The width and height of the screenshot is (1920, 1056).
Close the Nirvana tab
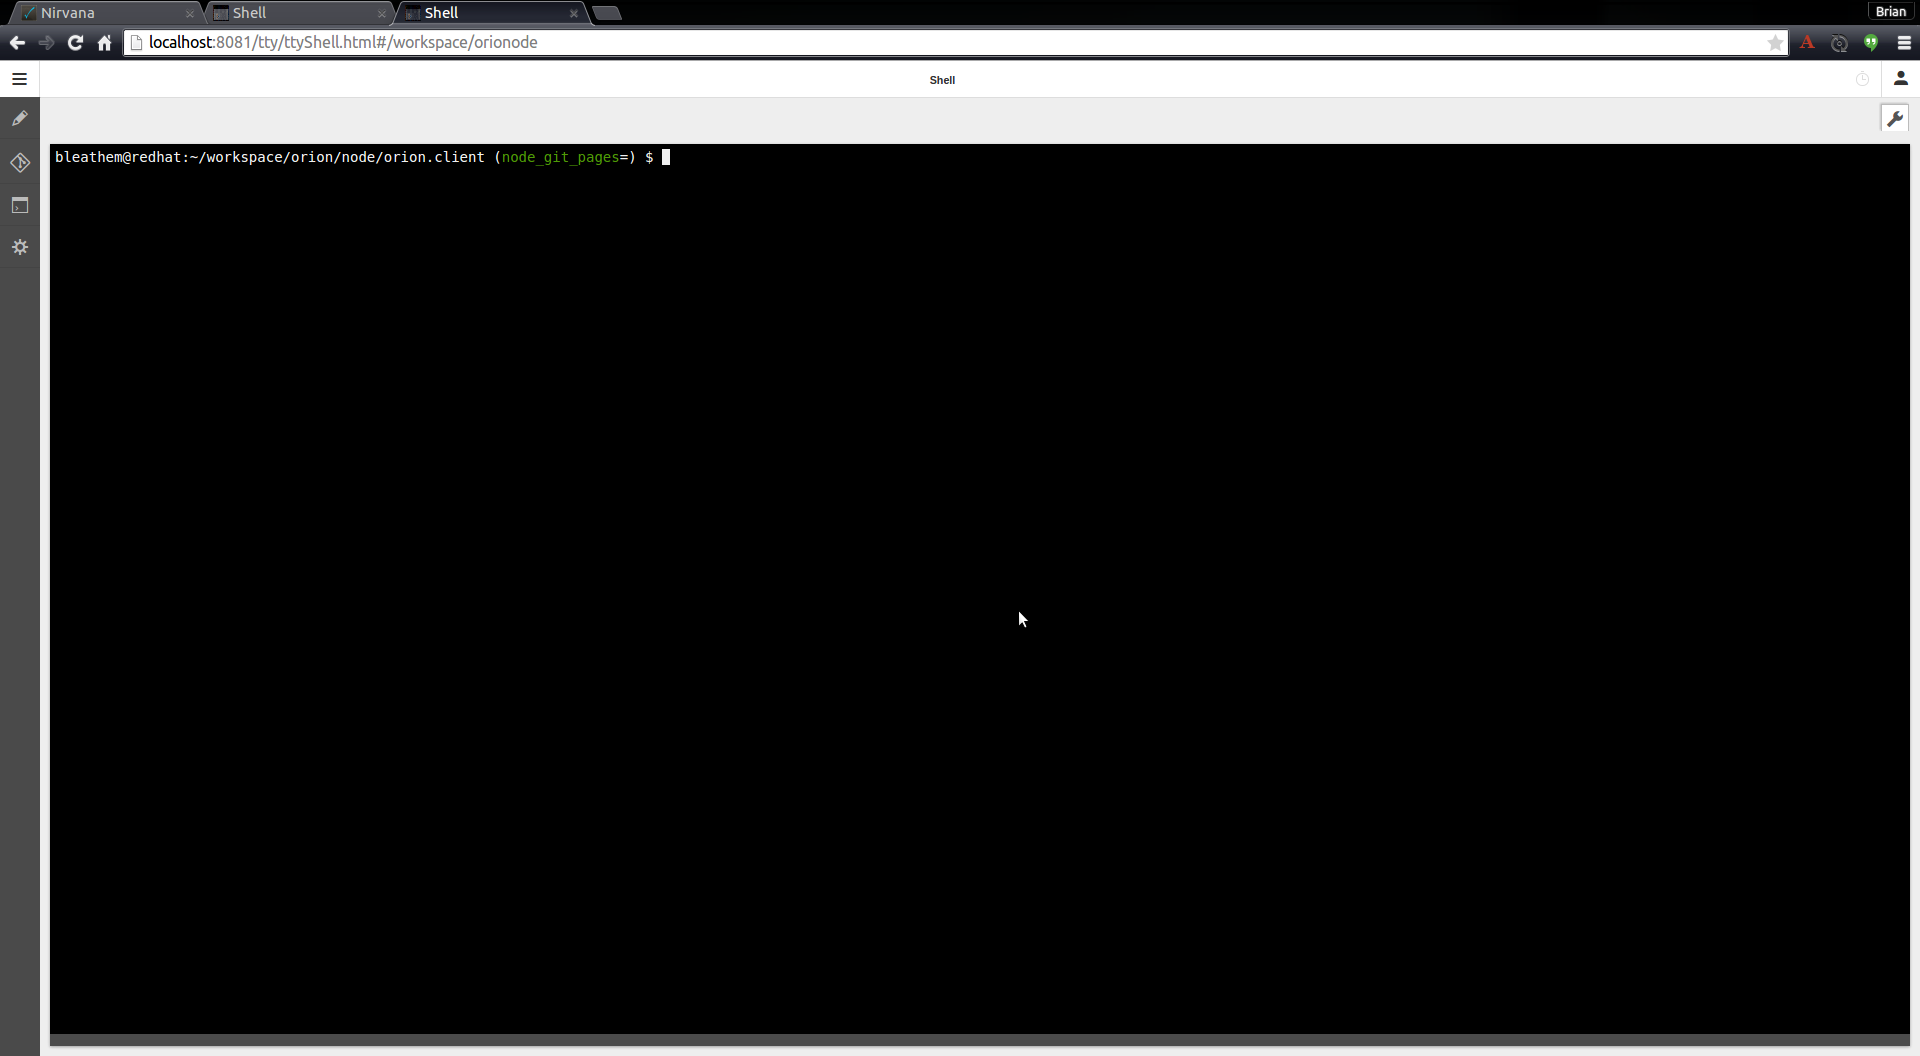[190, 14]
